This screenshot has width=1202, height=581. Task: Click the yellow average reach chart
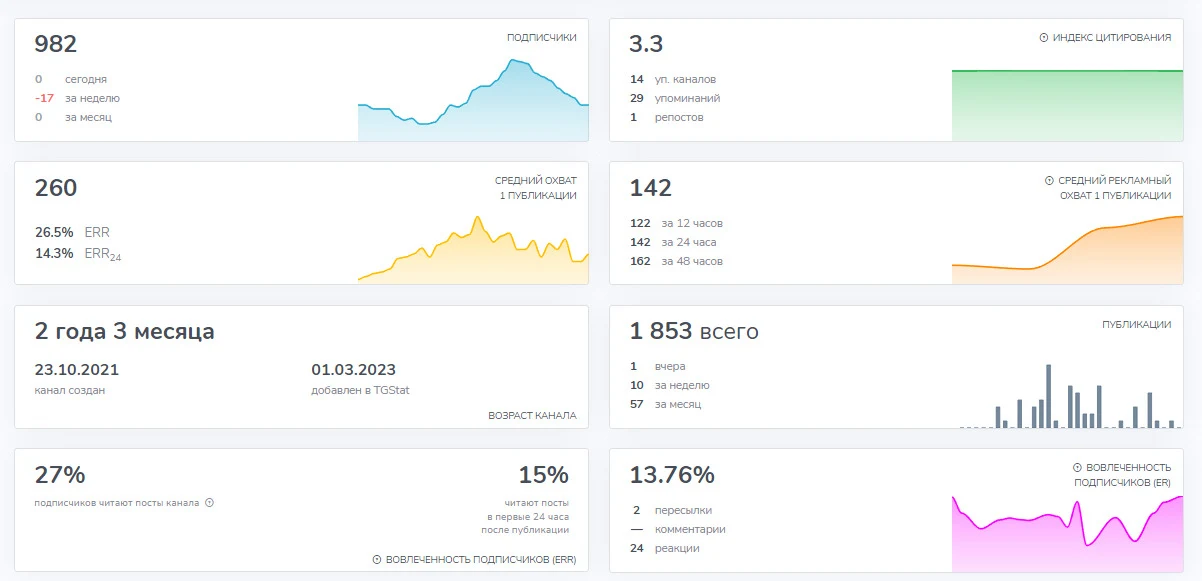pyautogui.click(x=473, y=249)
